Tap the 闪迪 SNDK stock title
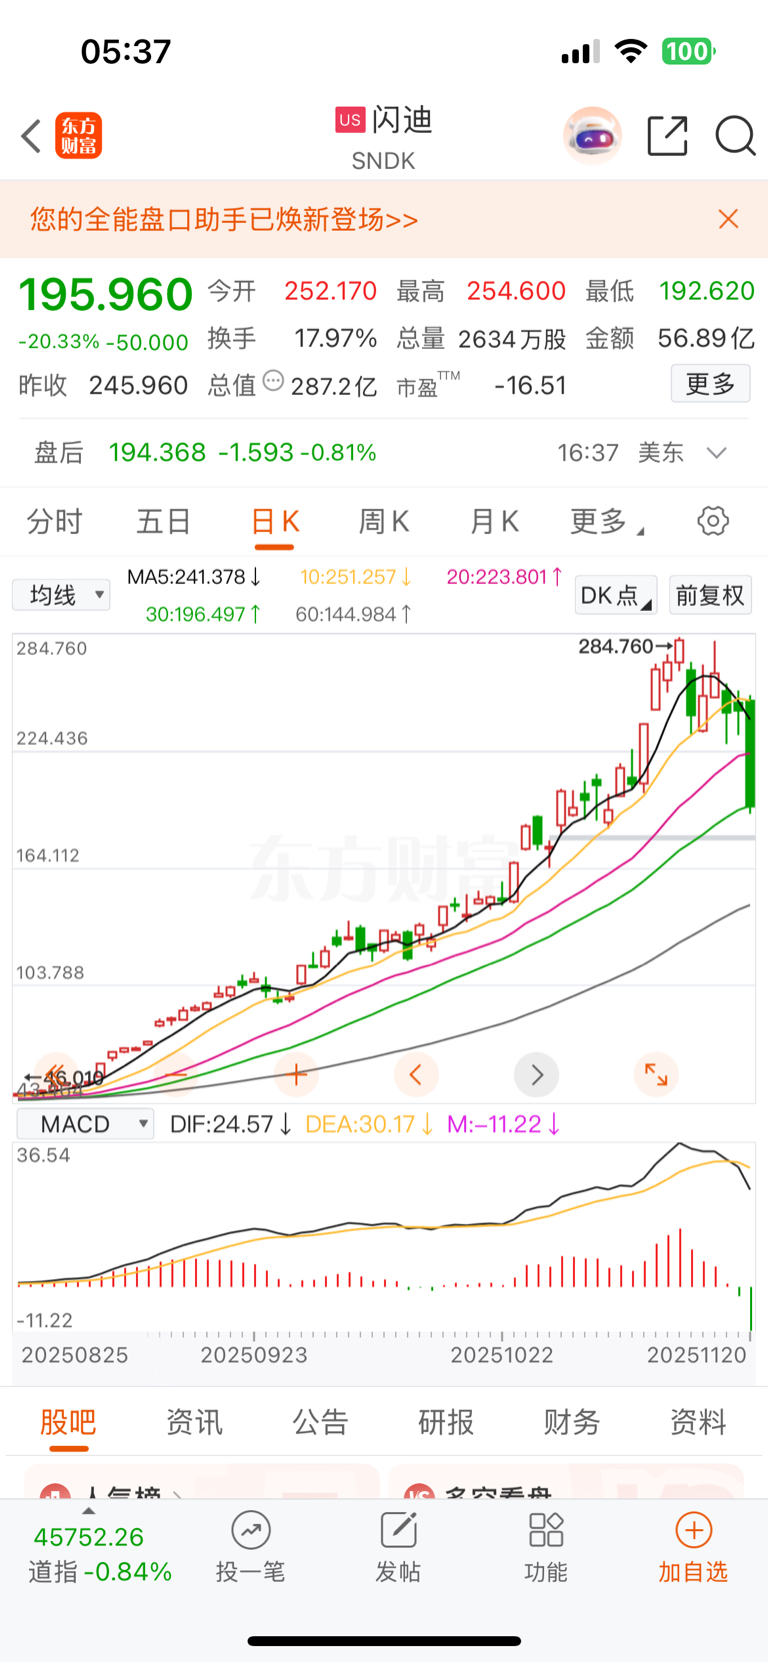768x1663 pixels. pos(384,138)
